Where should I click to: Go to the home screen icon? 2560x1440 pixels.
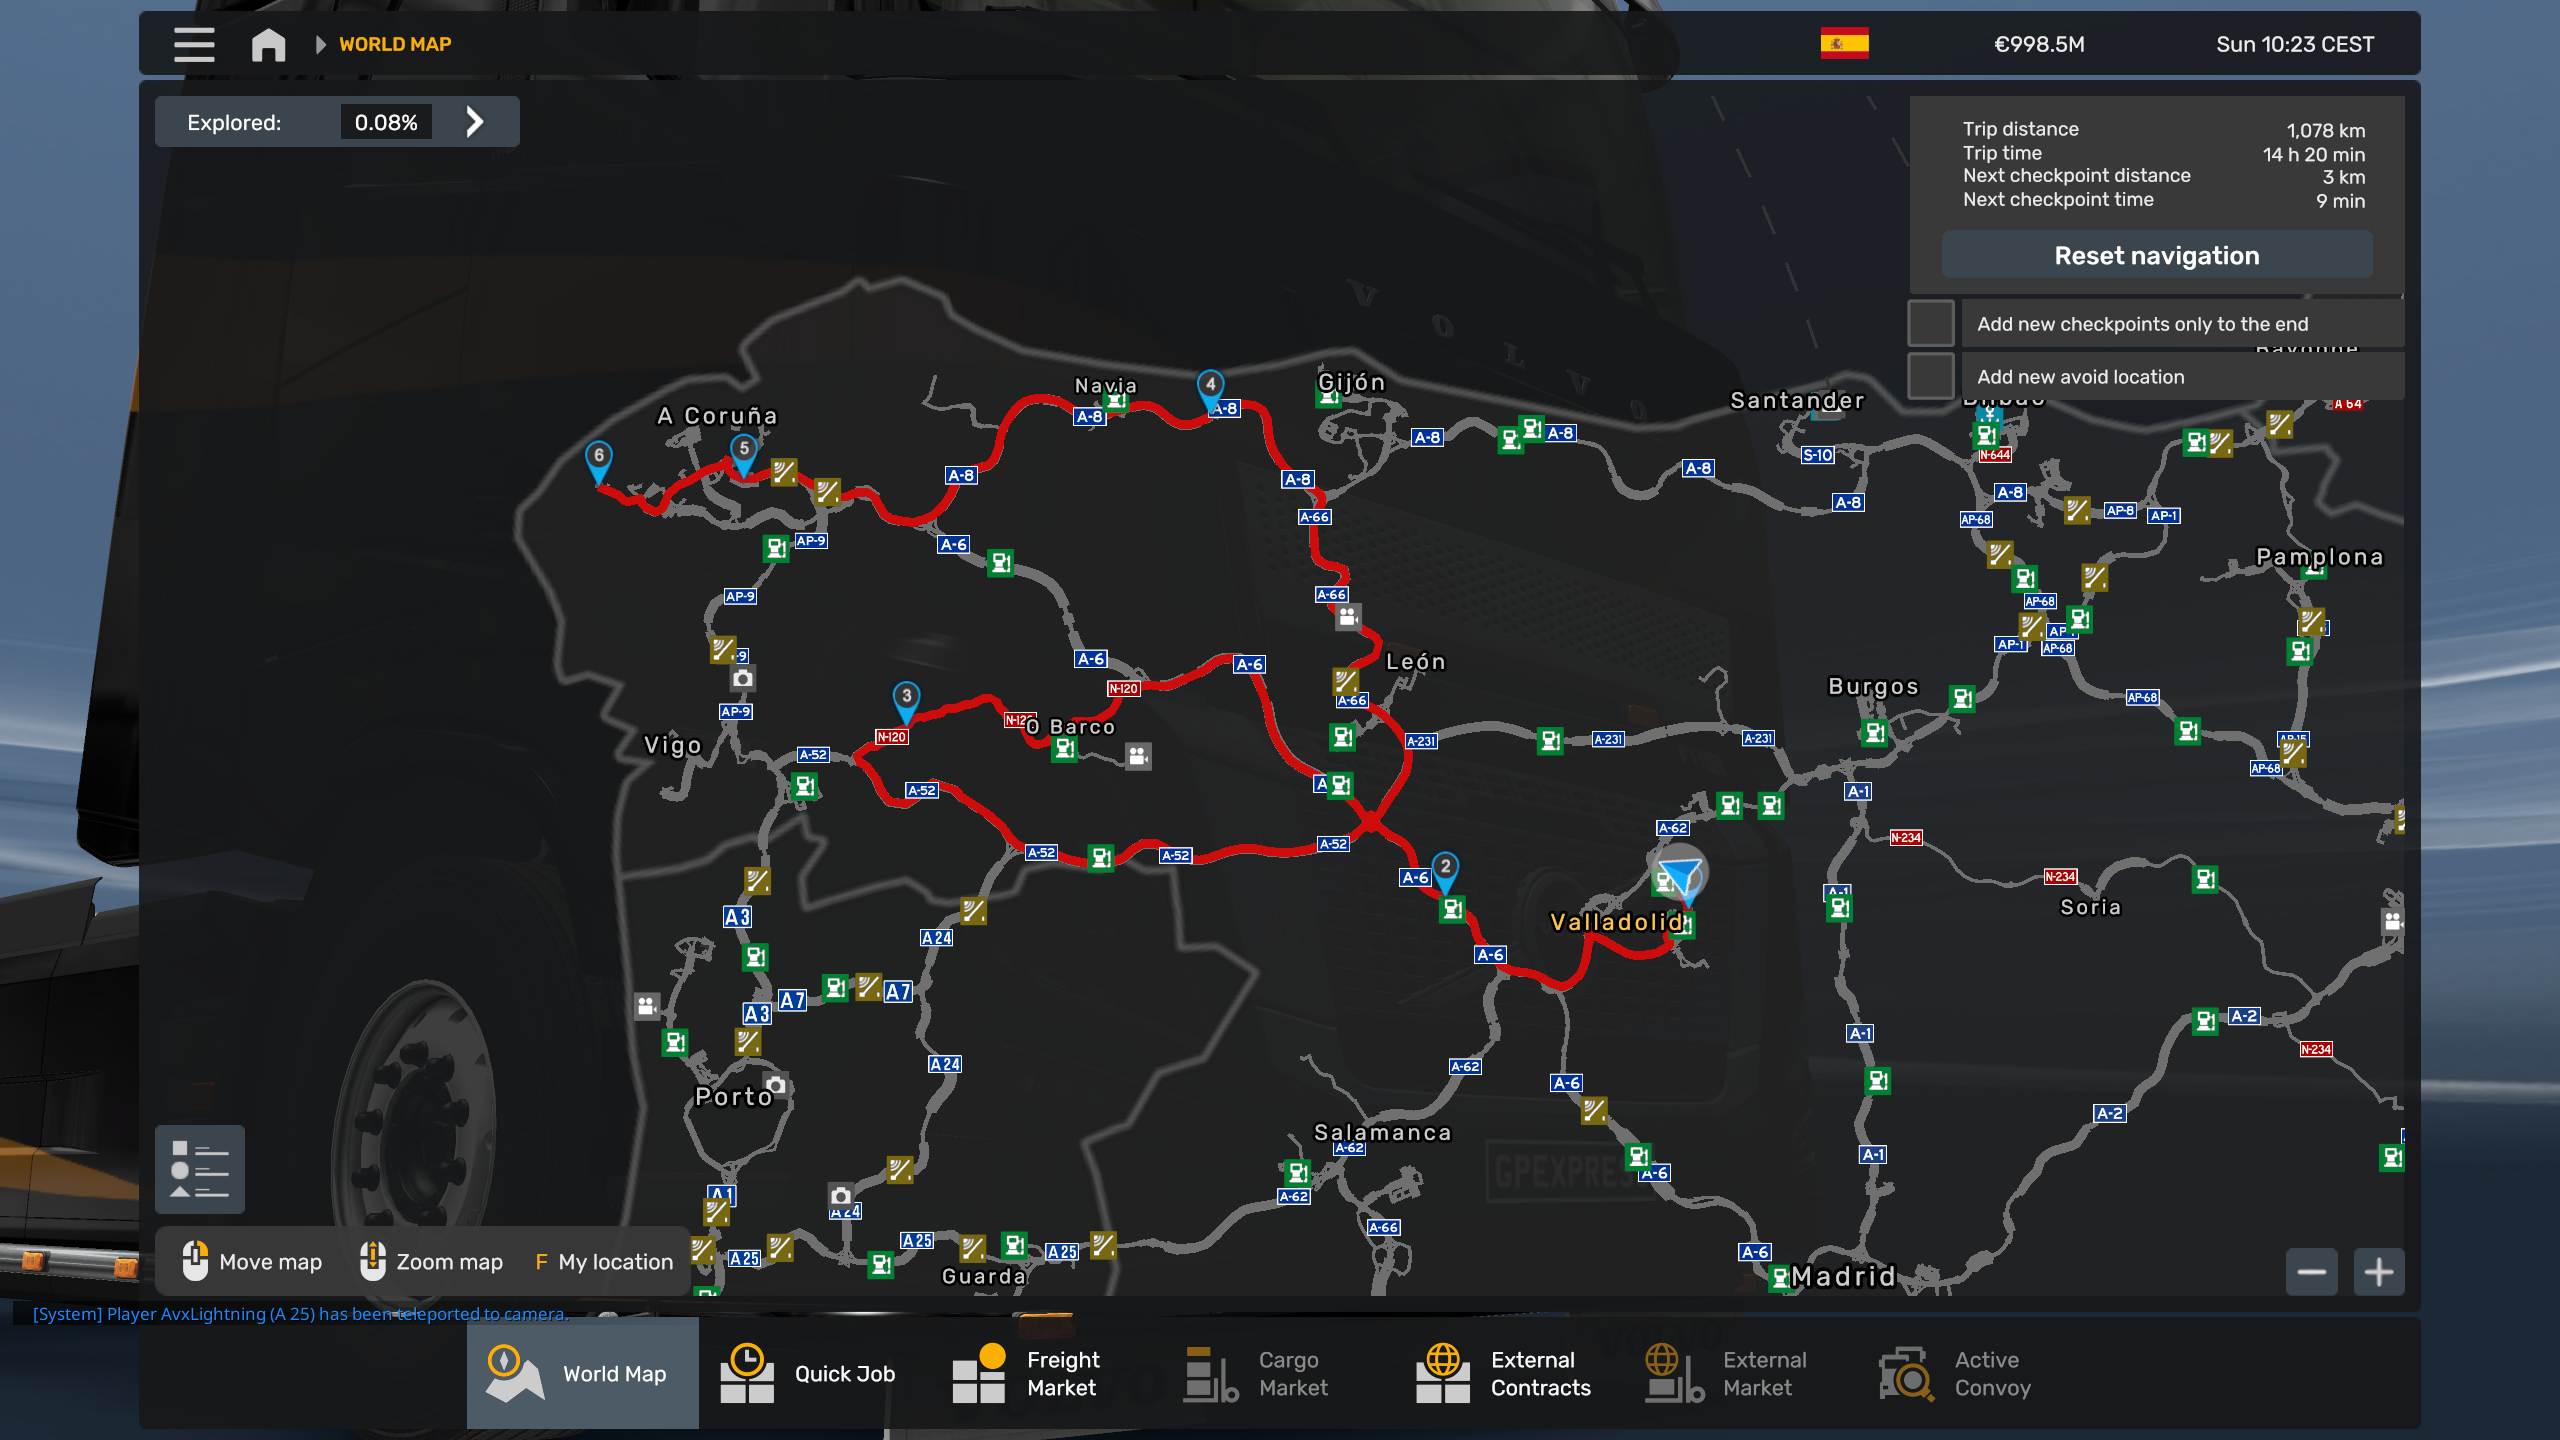(268, 44)
